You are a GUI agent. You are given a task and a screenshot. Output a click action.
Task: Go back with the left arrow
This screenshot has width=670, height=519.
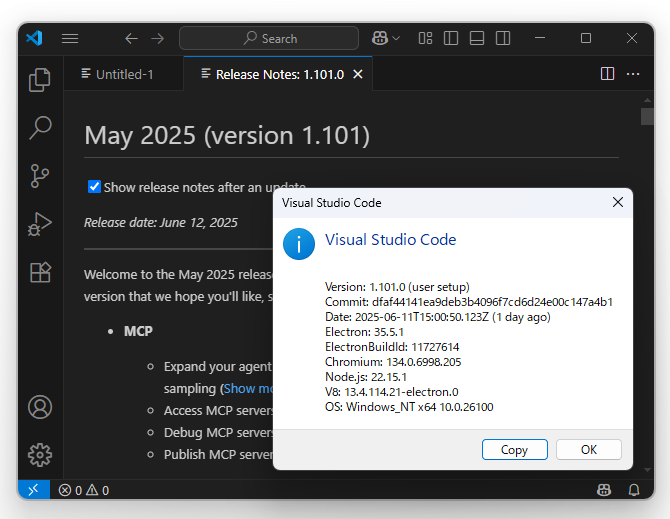(x=131, y=39)
